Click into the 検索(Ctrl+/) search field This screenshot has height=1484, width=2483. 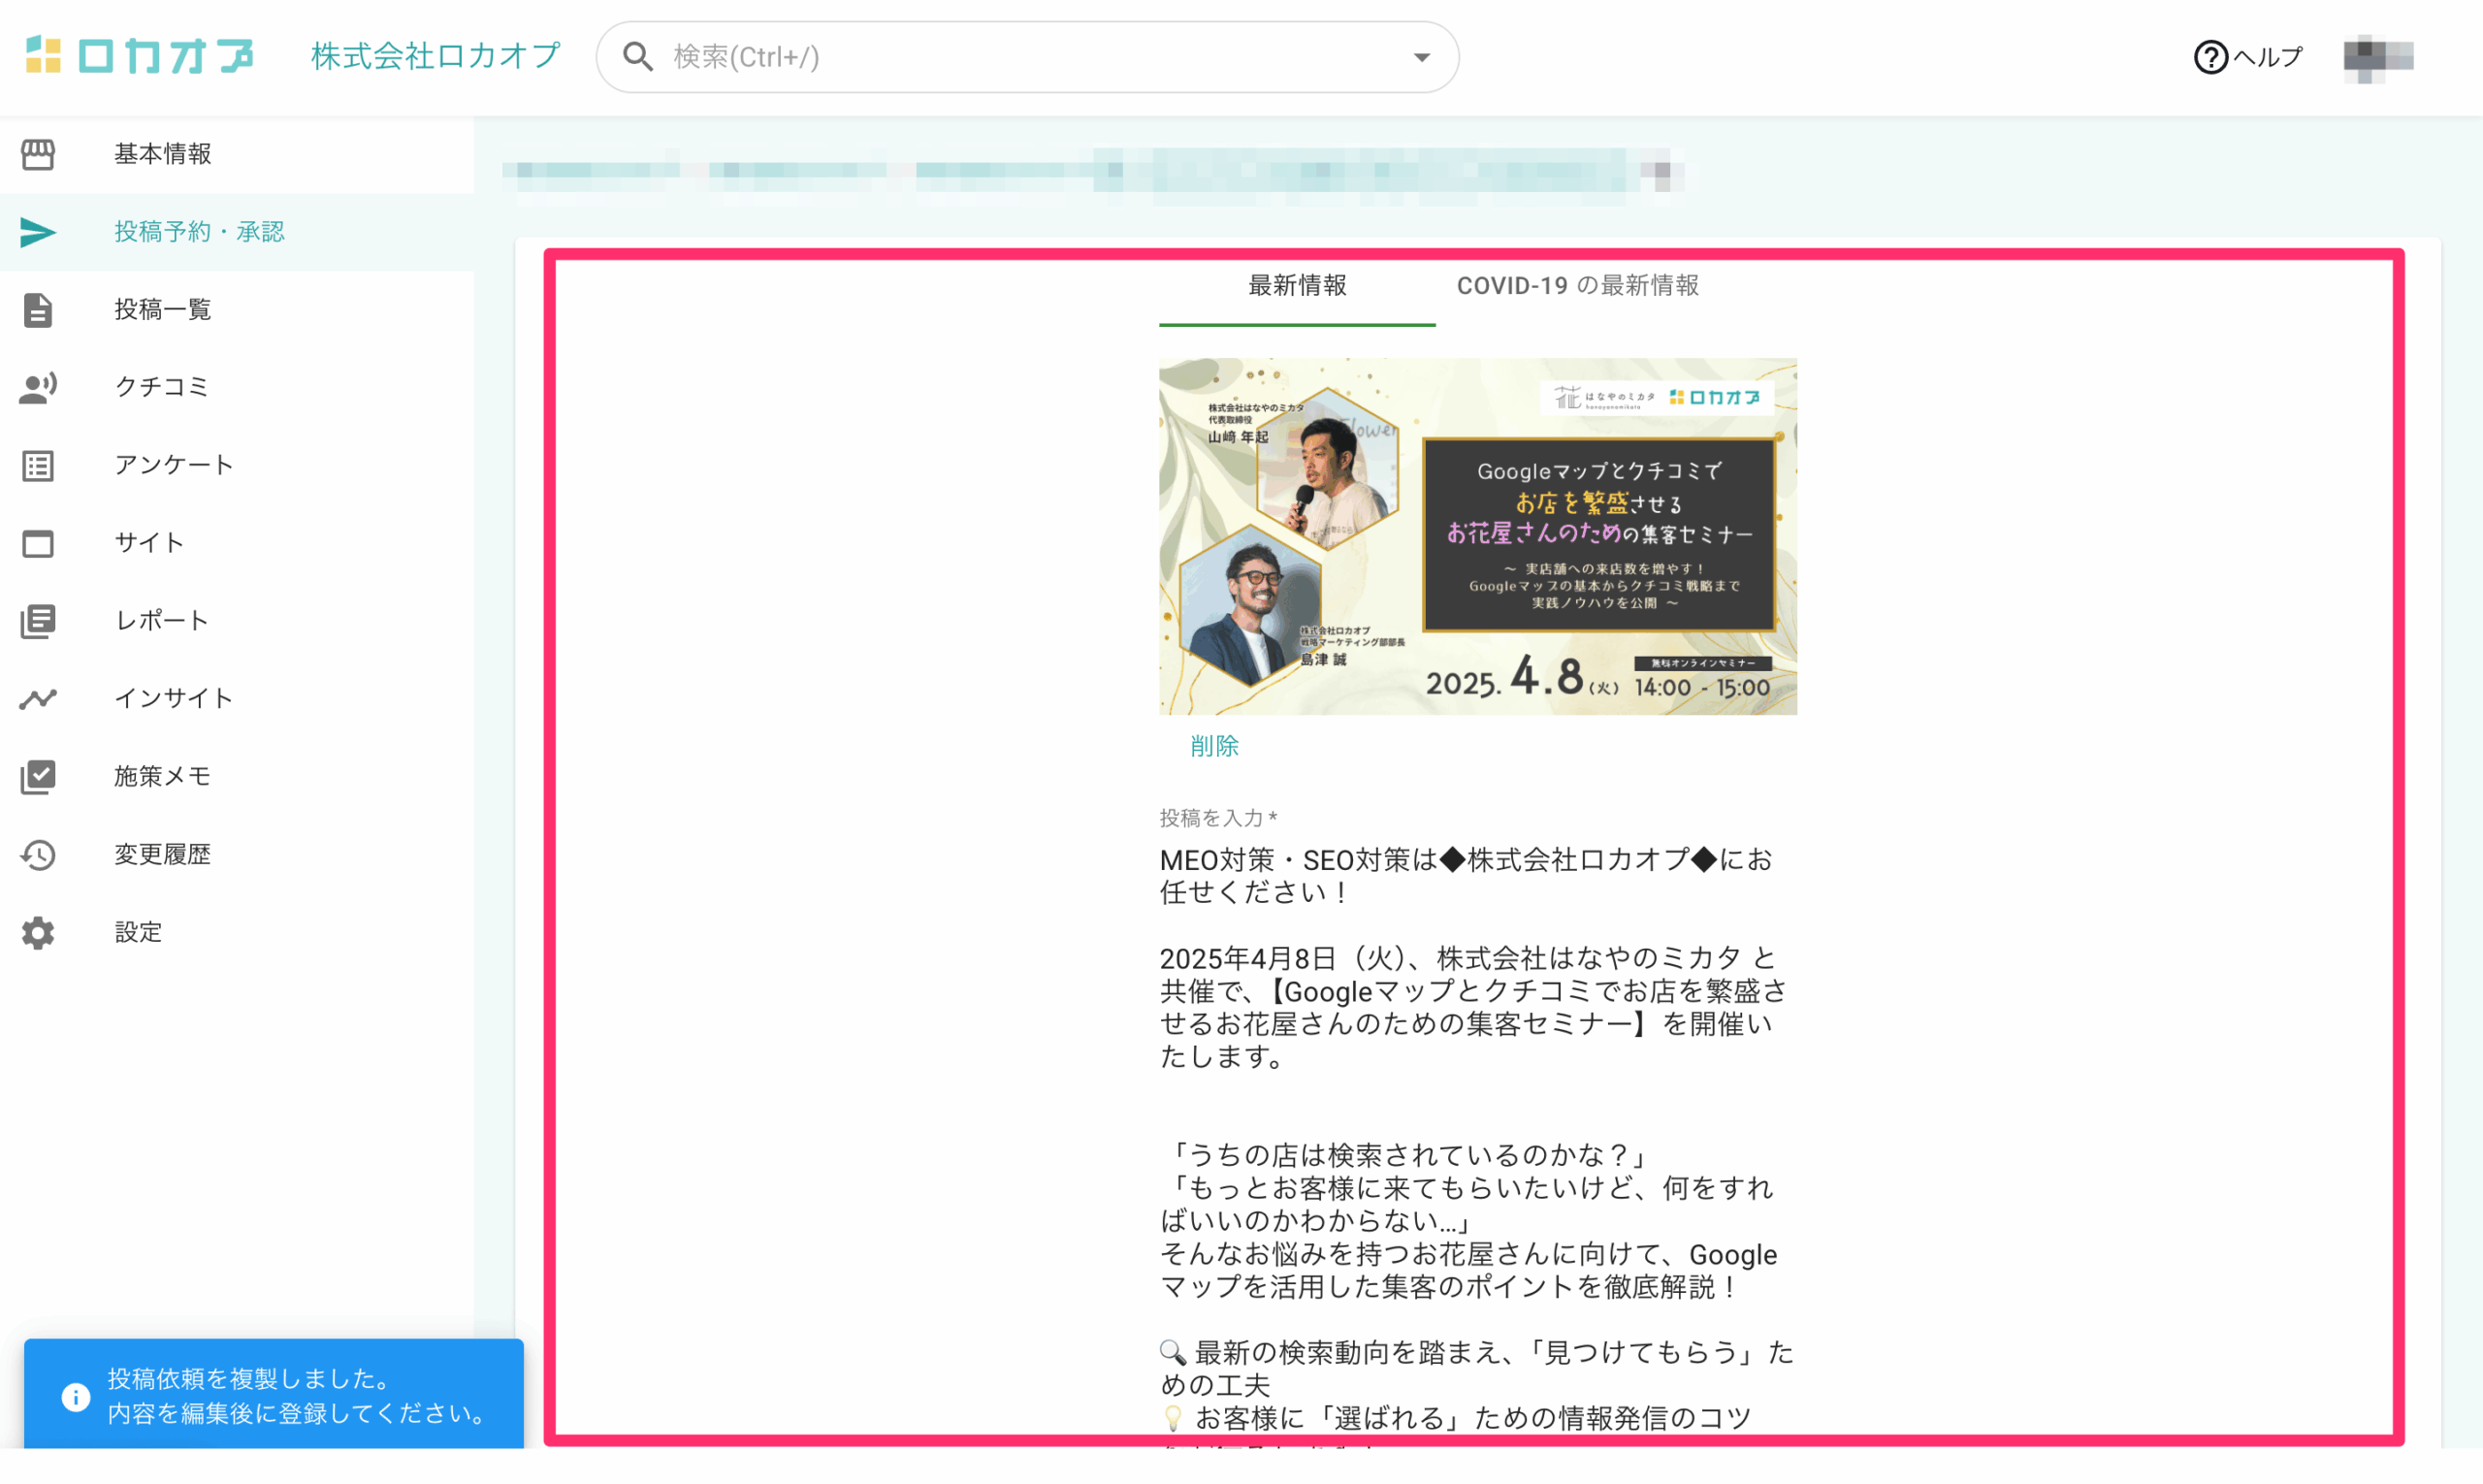tap(1028, 57)
